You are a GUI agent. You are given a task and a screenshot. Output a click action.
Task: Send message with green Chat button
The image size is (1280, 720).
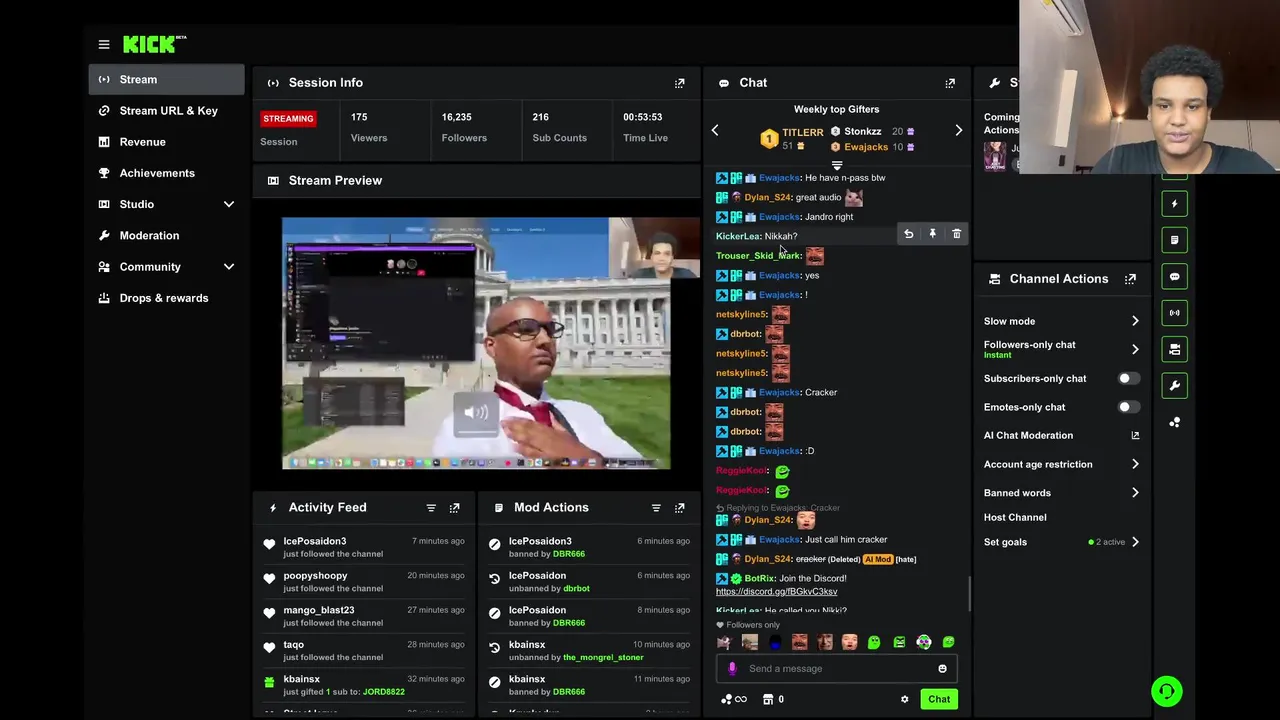coord(939,699)
